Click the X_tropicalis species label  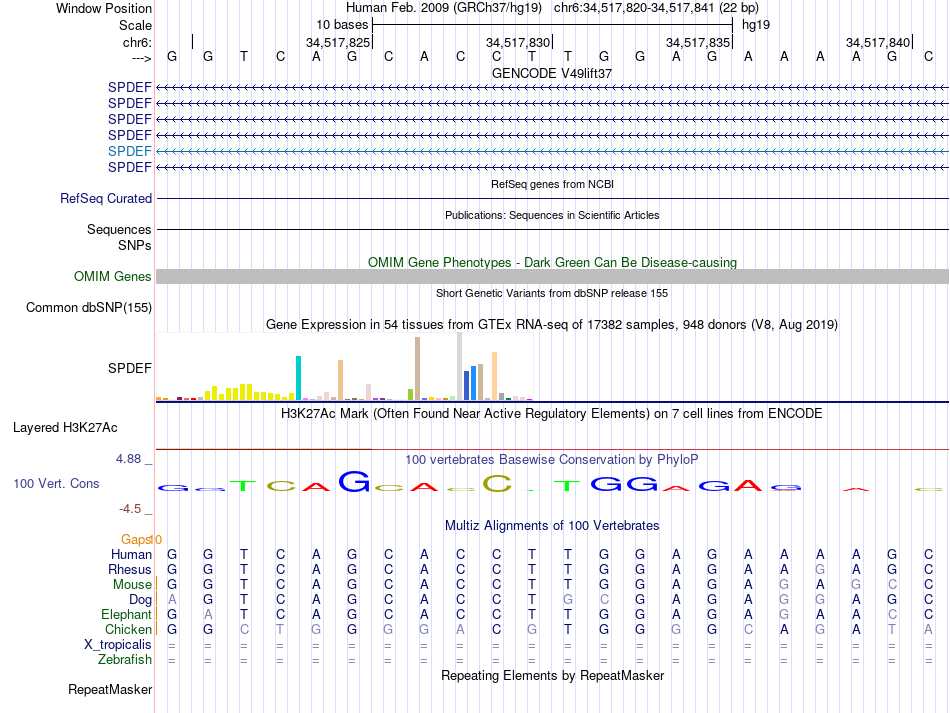[118, 645]
